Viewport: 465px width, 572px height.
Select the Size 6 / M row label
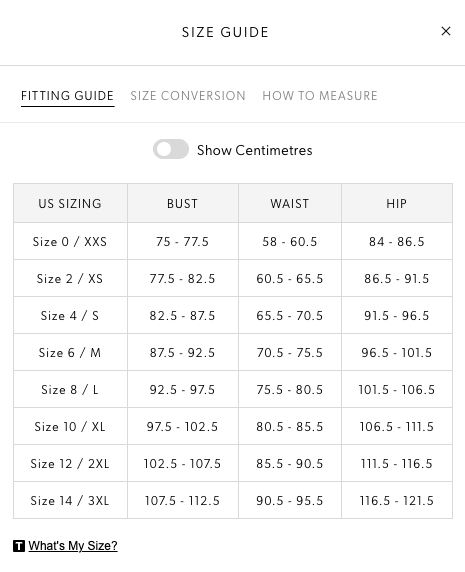tap(70, 353)
